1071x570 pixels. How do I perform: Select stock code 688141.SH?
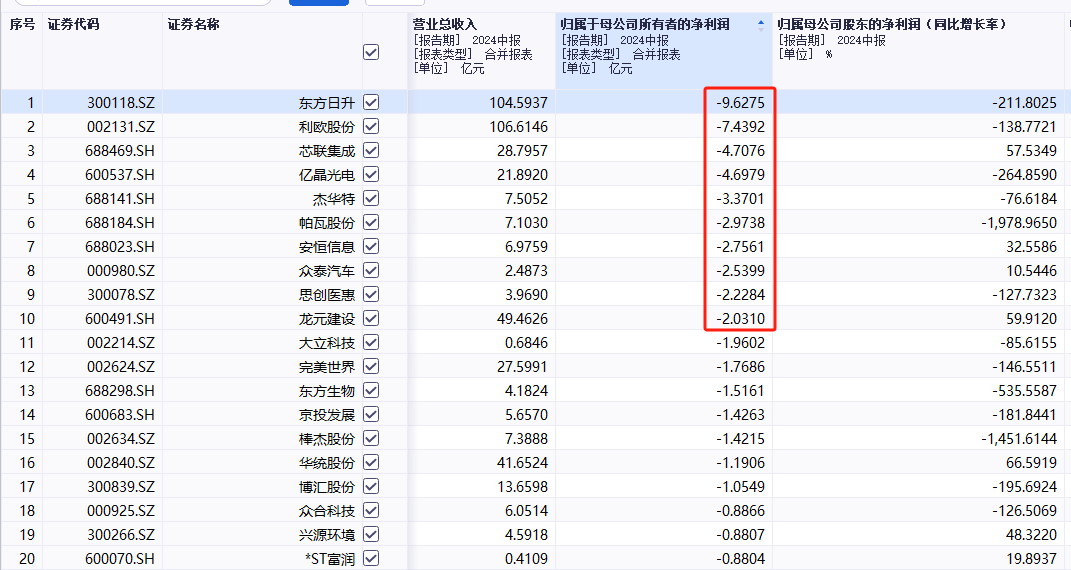120,199
